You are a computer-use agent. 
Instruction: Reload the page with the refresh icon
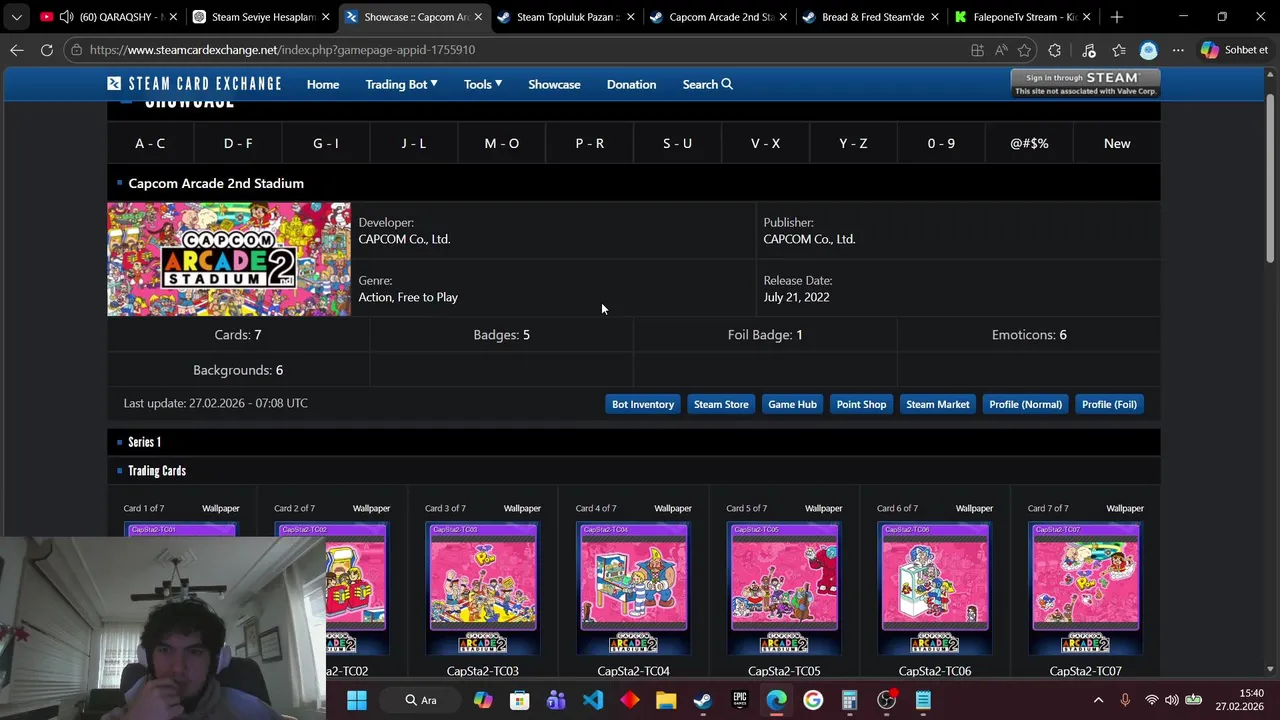46,50
